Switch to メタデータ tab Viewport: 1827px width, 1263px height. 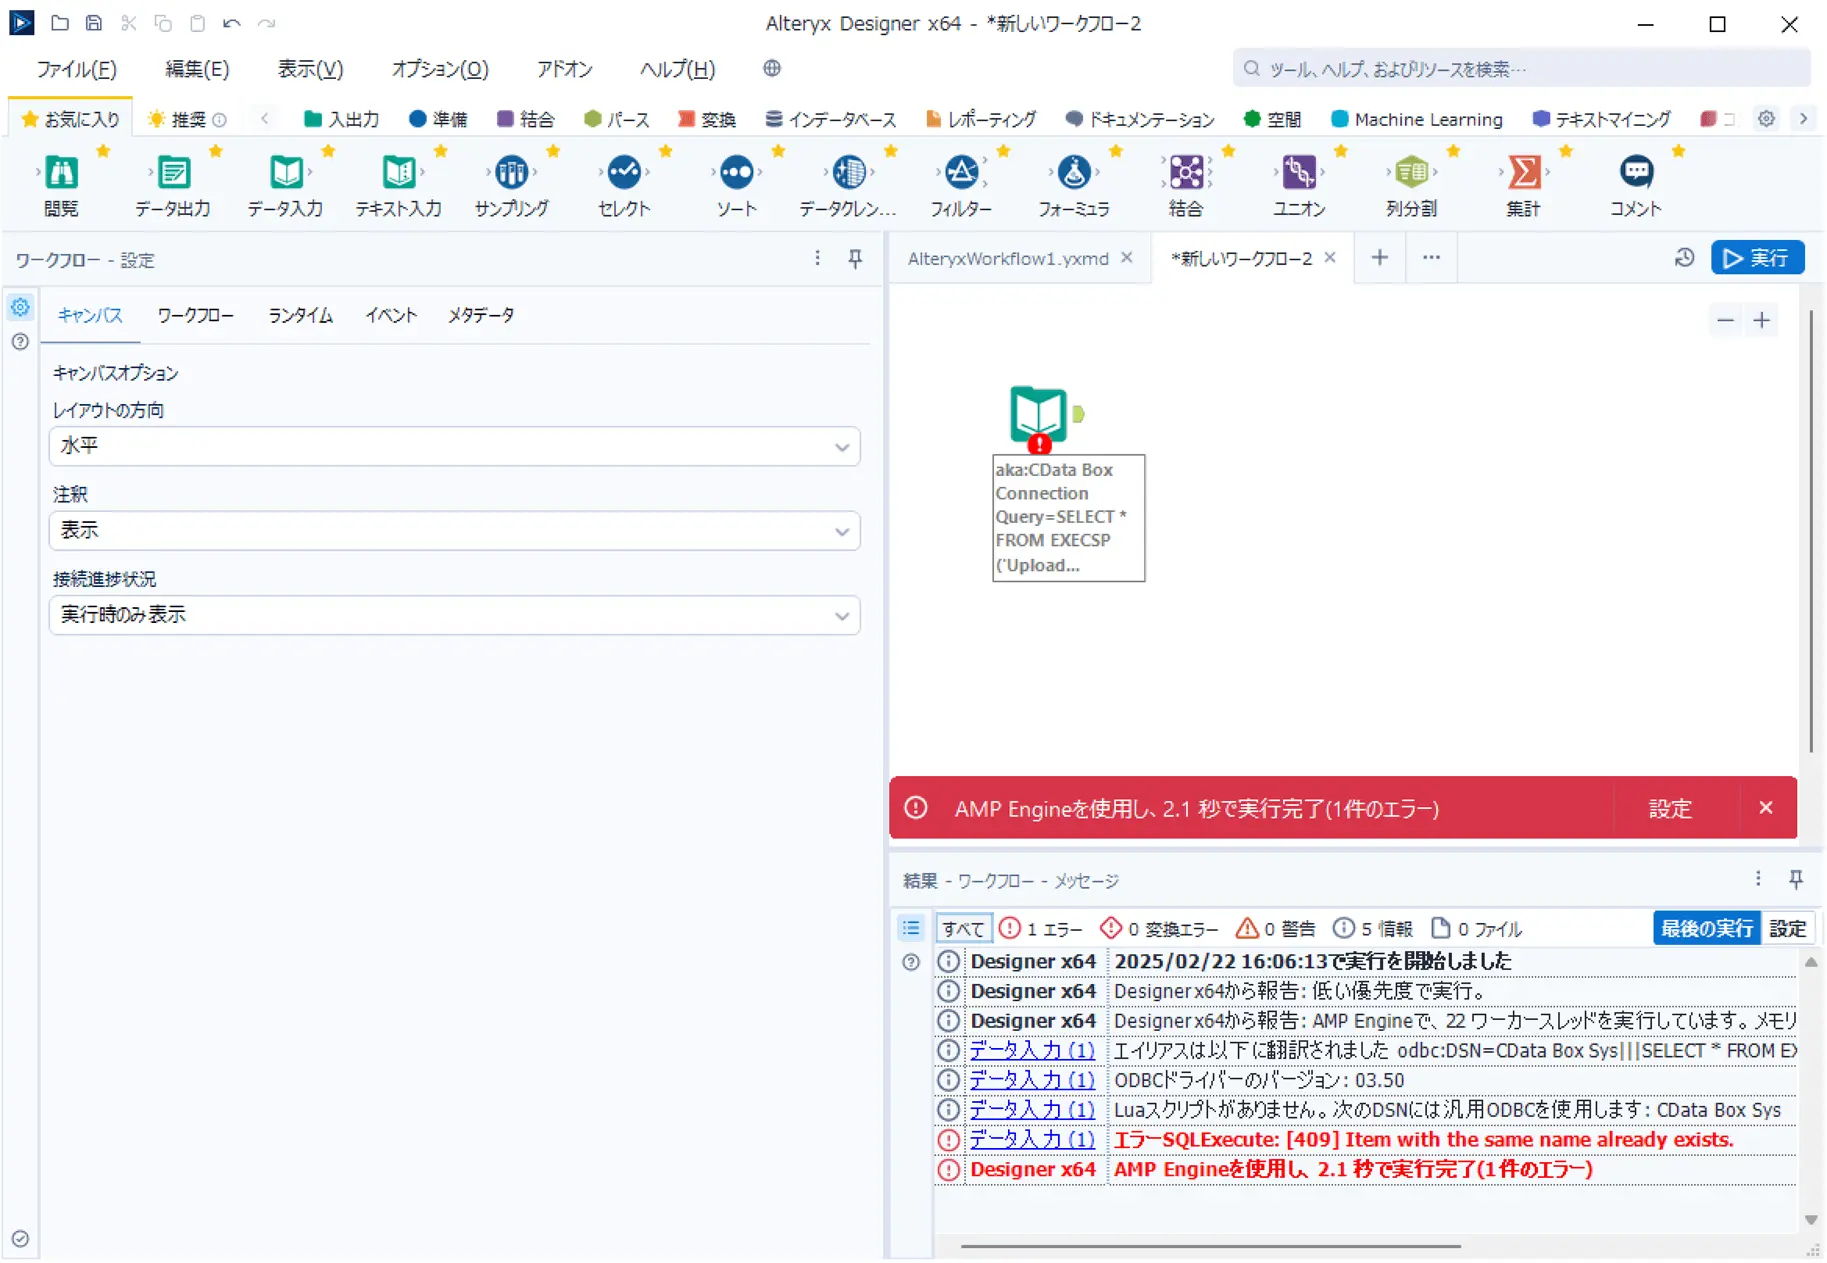(x=481, y=315)
